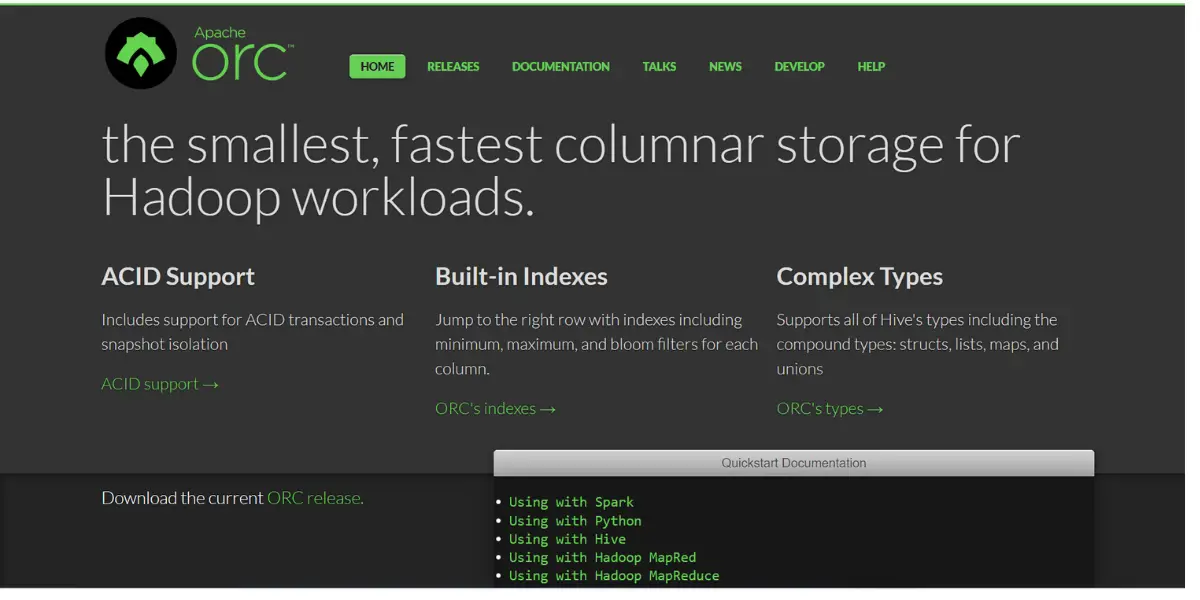This screenshot has height=600, width=1200.
Task: Click the text mentioning bloom filters
Action: [x=596, y=344]
